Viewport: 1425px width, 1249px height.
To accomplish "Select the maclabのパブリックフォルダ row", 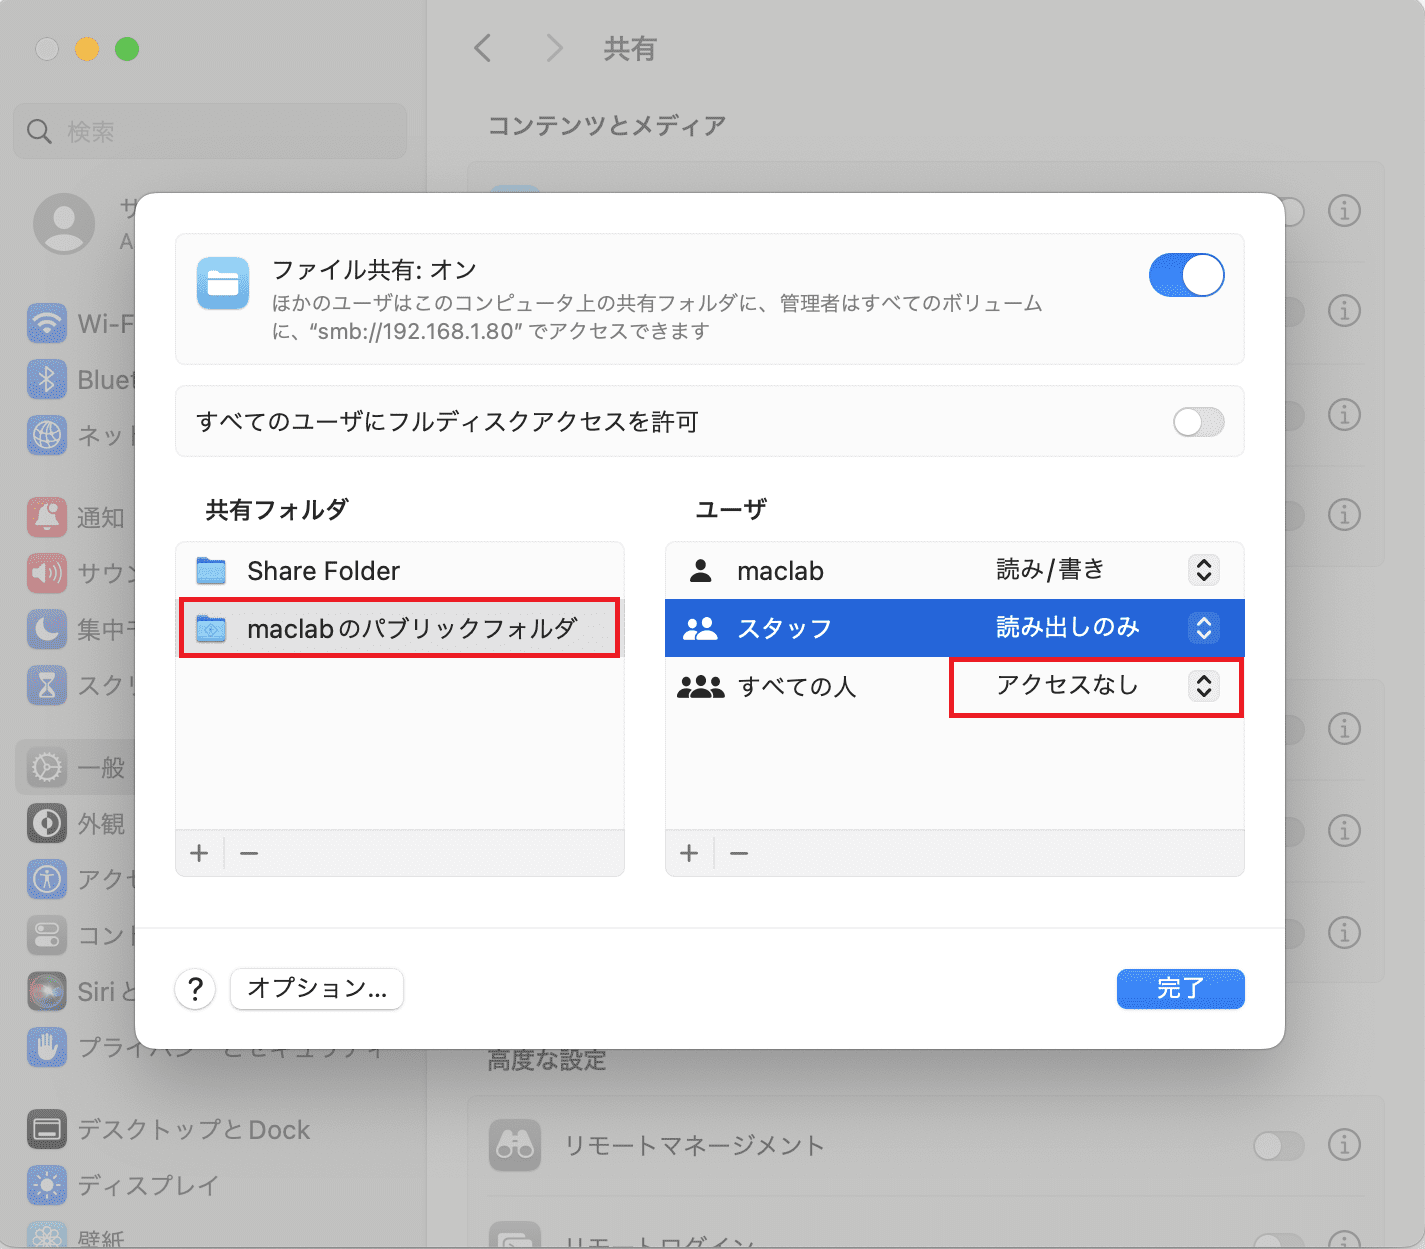I will pos(400,628).
